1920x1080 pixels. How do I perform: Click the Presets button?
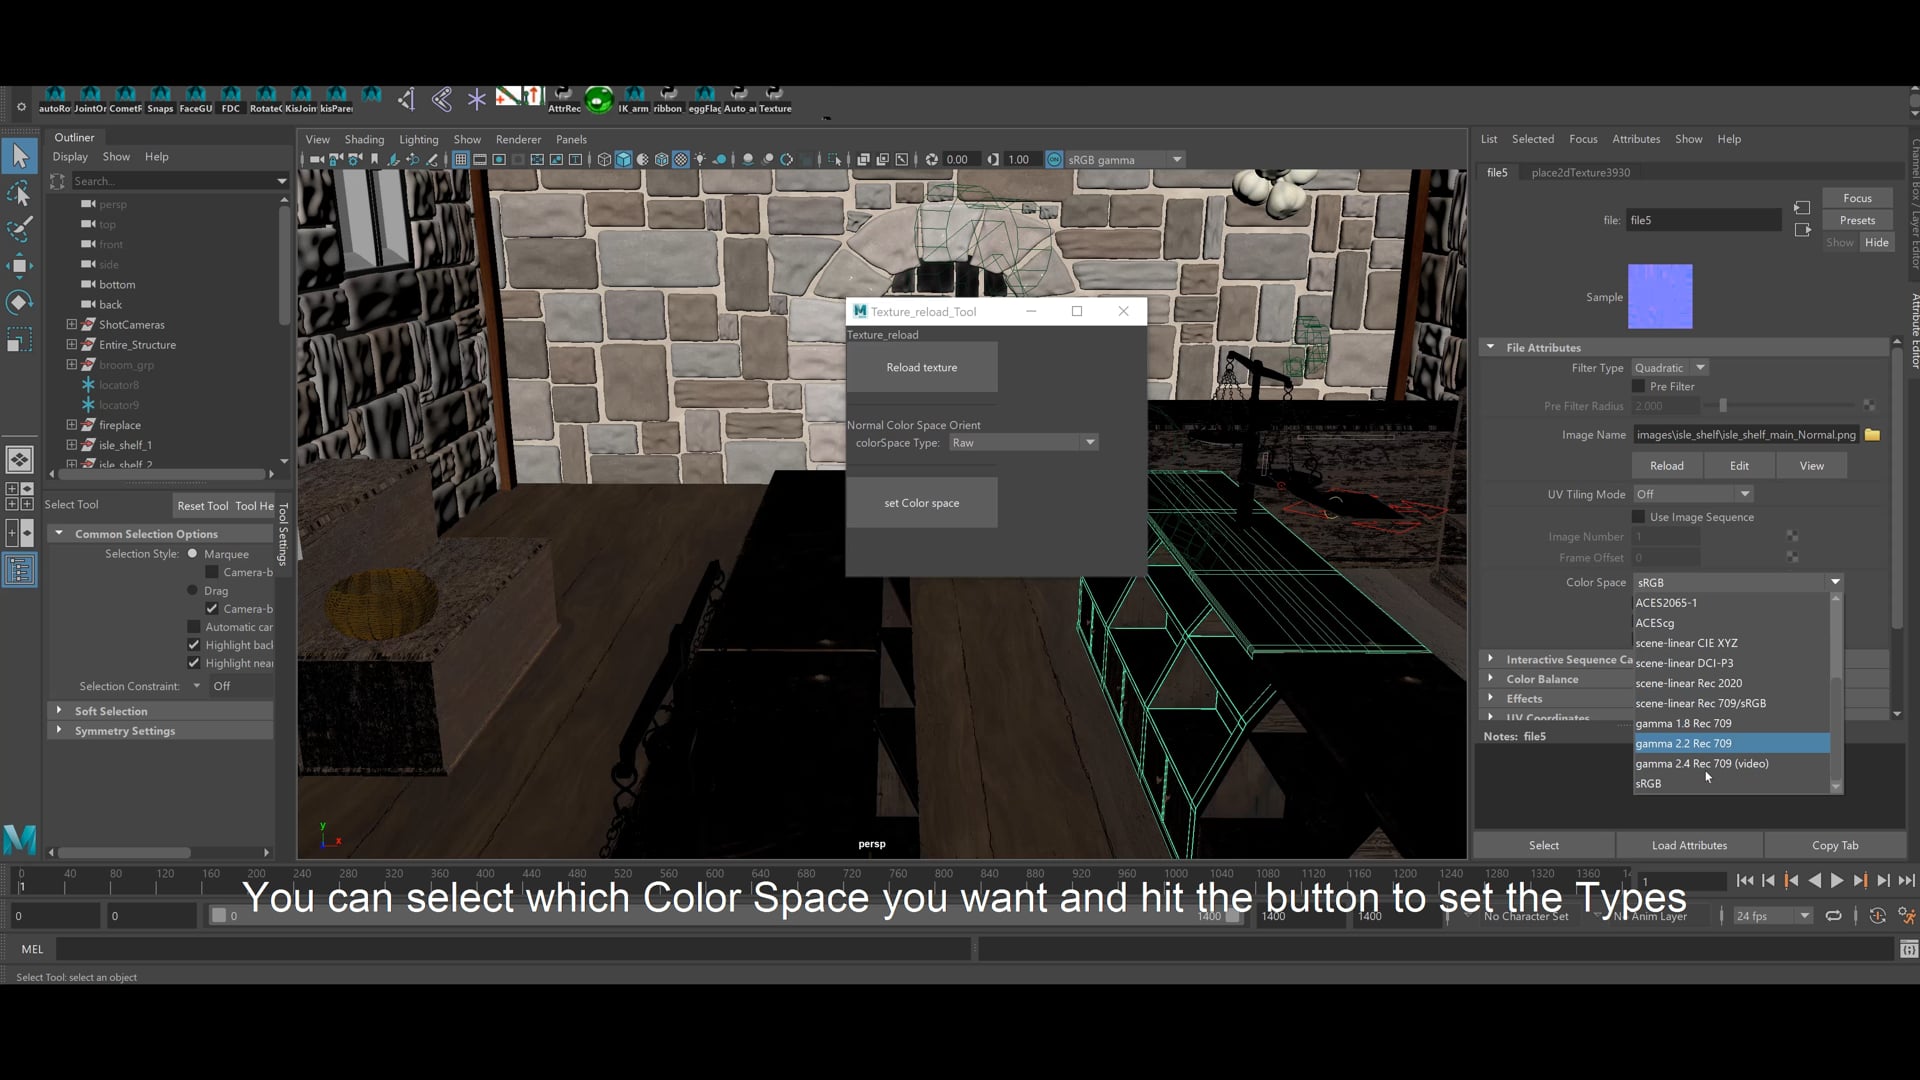(x=1857, y=220)
